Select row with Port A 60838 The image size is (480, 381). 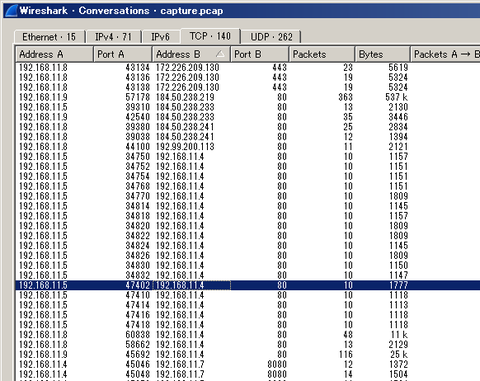point(248,335)
